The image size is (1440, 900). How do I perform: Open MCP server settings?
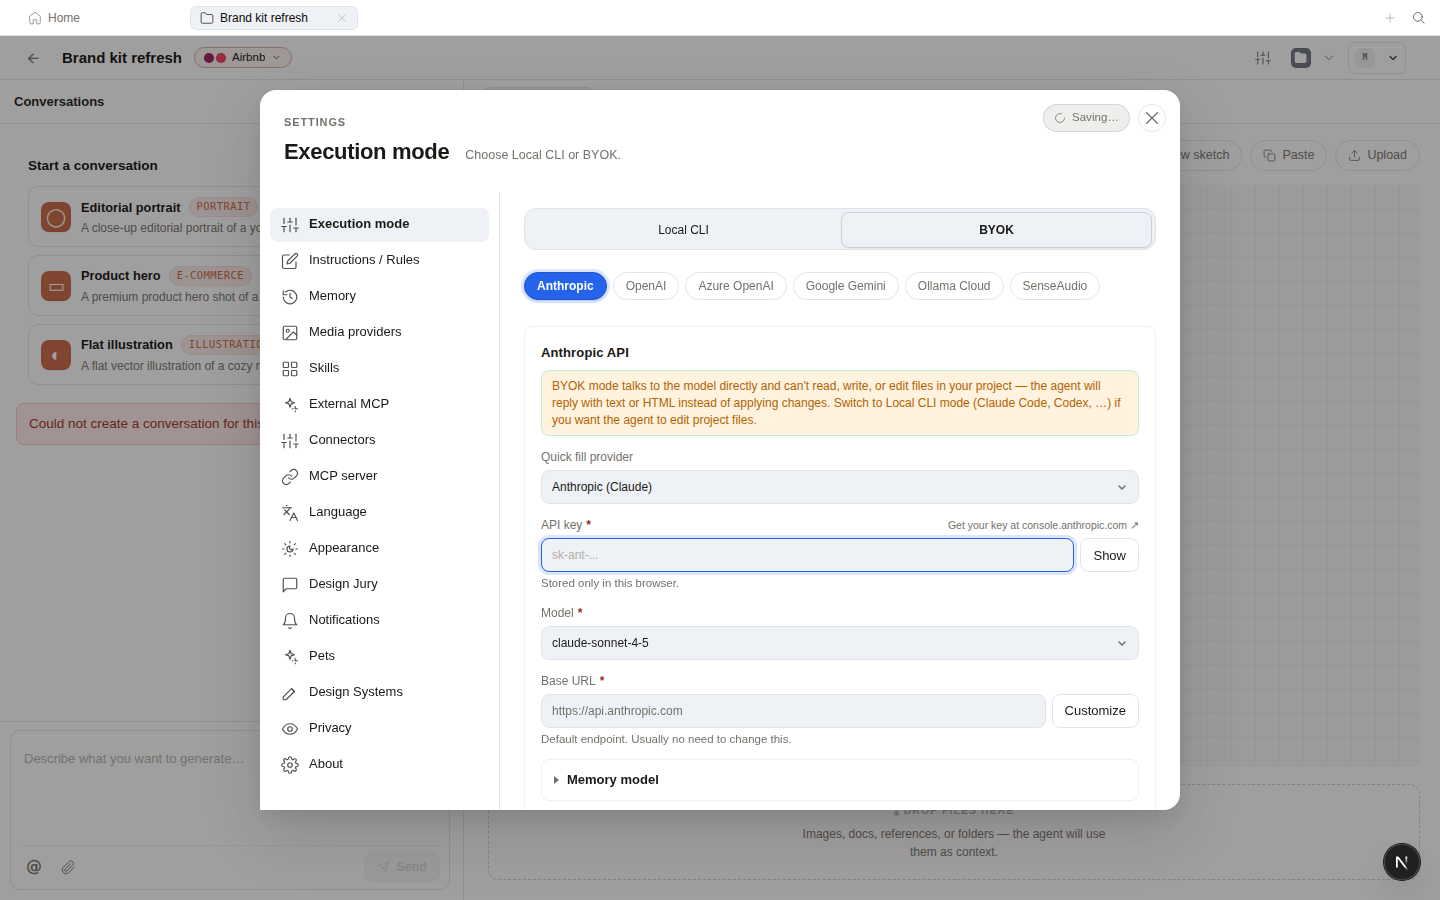[x=379, y=476]
